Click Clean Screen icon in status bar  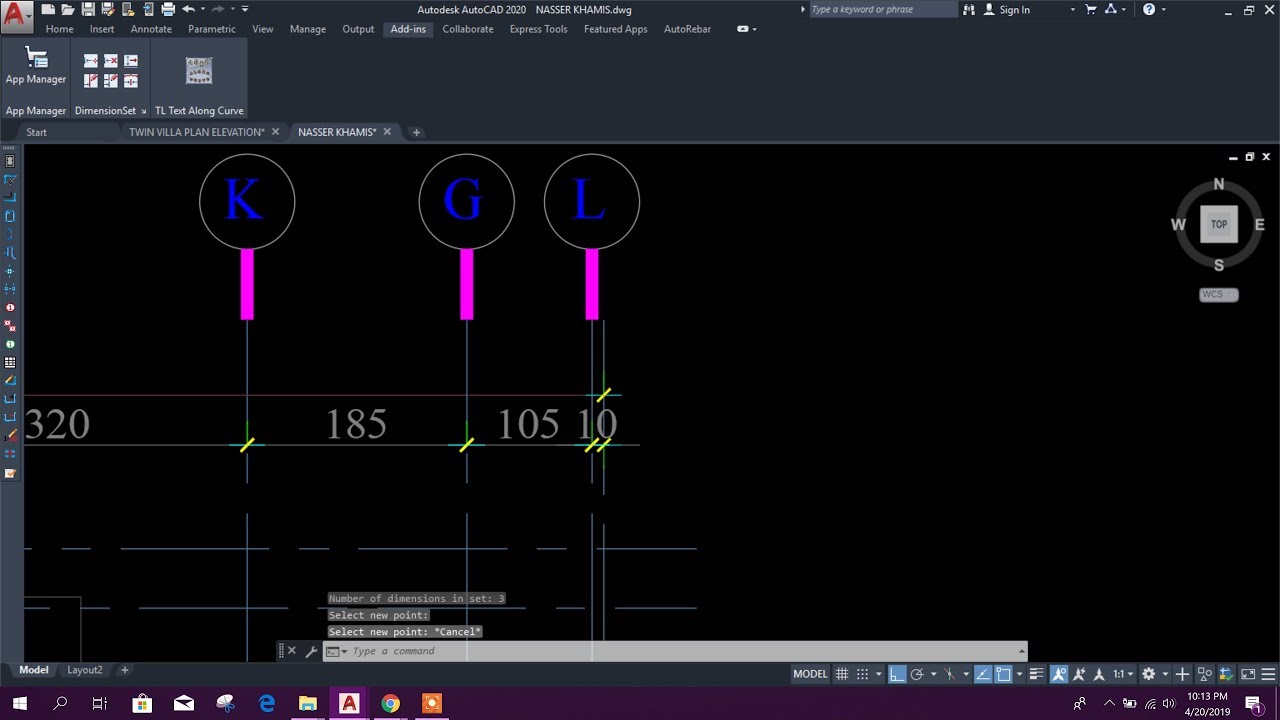[x=1248, y=674]
